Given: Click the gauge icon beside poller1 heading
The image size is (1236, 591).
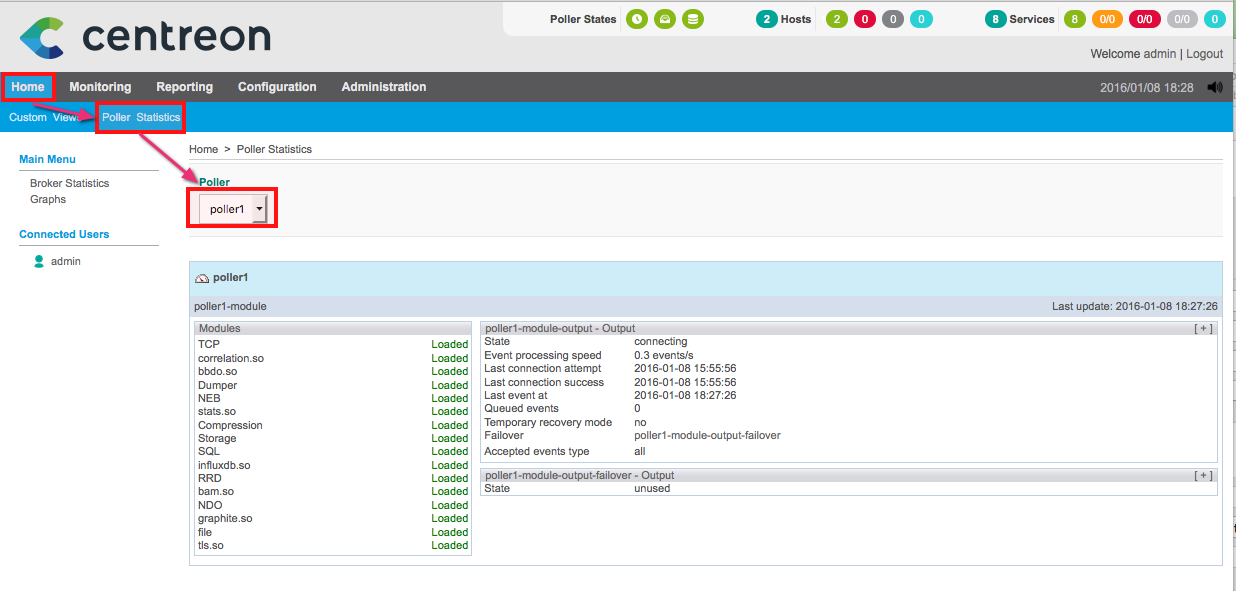Looking at the screenshot, I should tap(202, 278).
